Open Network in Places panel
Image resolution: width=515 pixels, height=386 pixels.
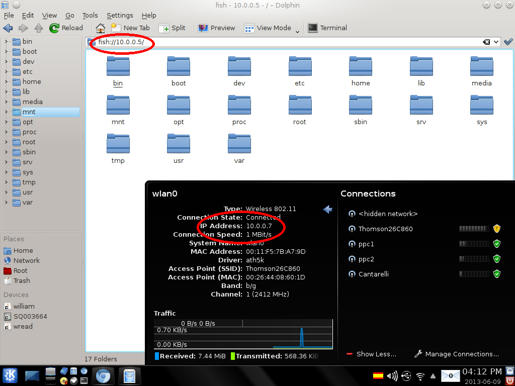pos(22,260)
